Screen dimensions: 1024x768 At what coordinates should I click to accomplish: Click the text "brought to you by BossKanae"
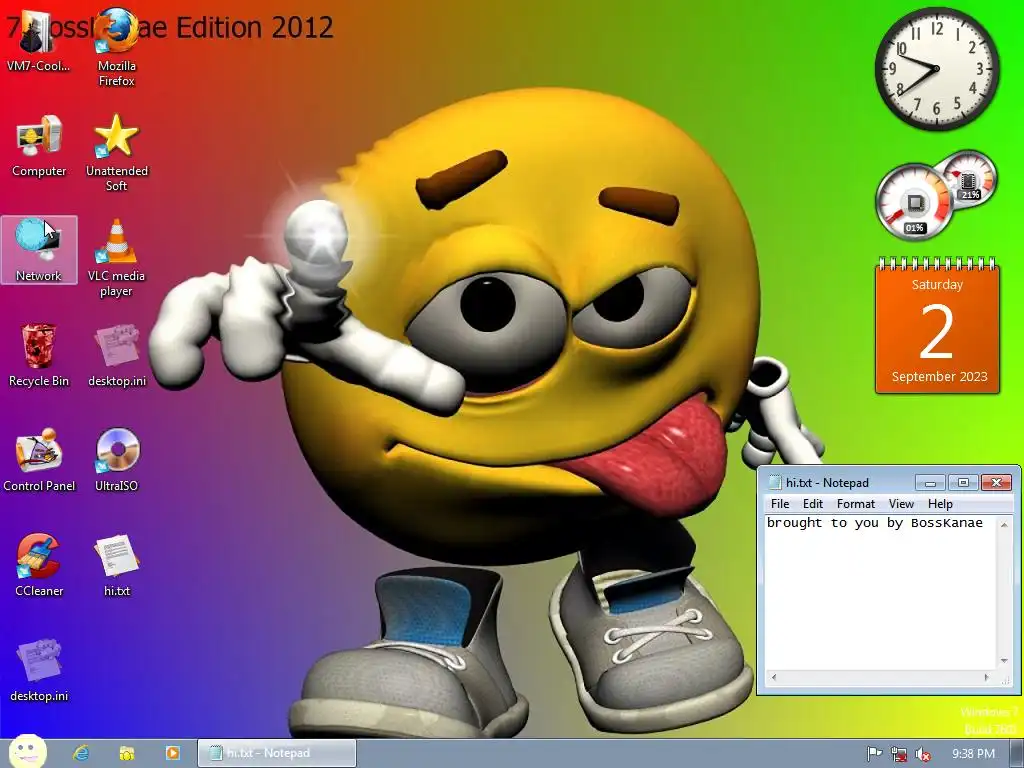tap(874, 522)
